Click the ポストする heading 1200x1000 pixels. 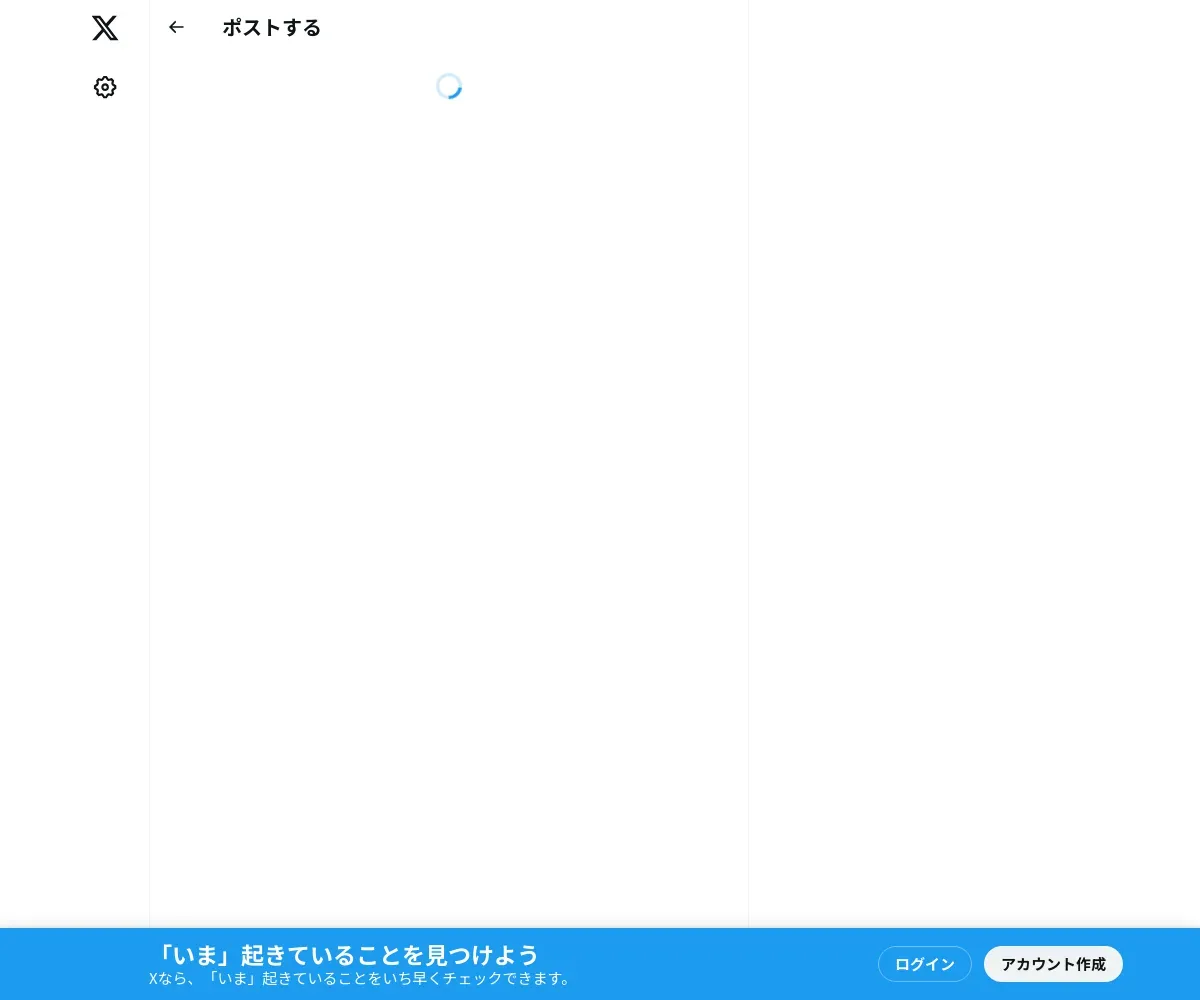(x=272, y=28)
